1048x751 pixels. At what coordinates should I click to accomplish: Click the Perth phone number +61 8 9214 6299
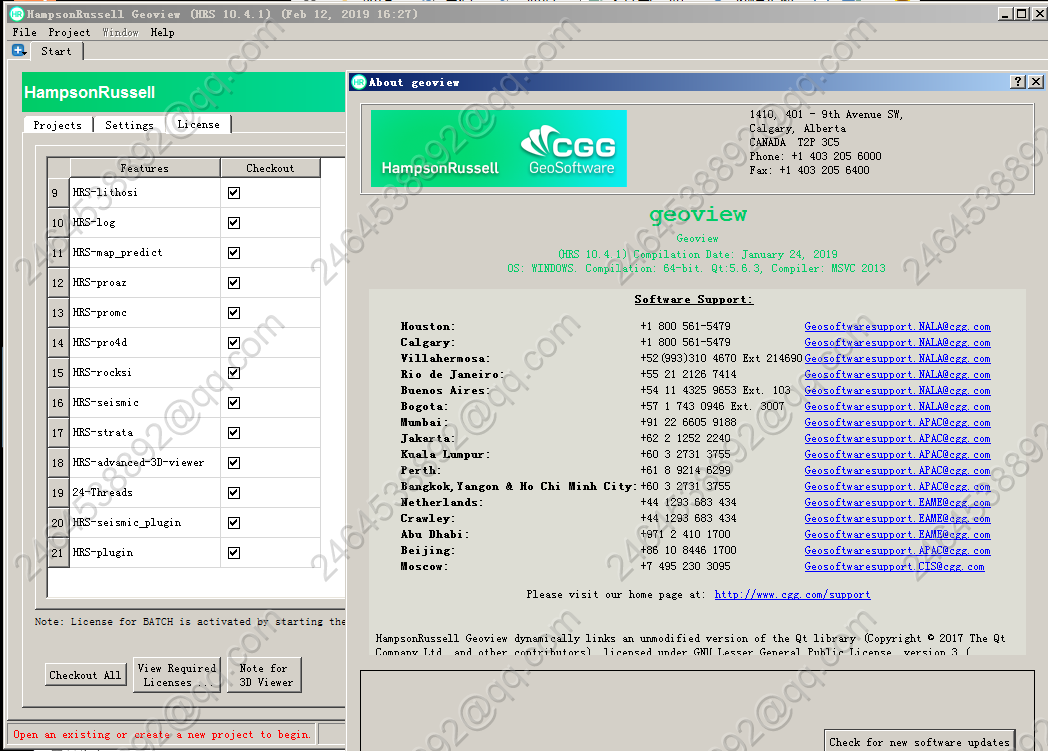[x=685, y=470]
